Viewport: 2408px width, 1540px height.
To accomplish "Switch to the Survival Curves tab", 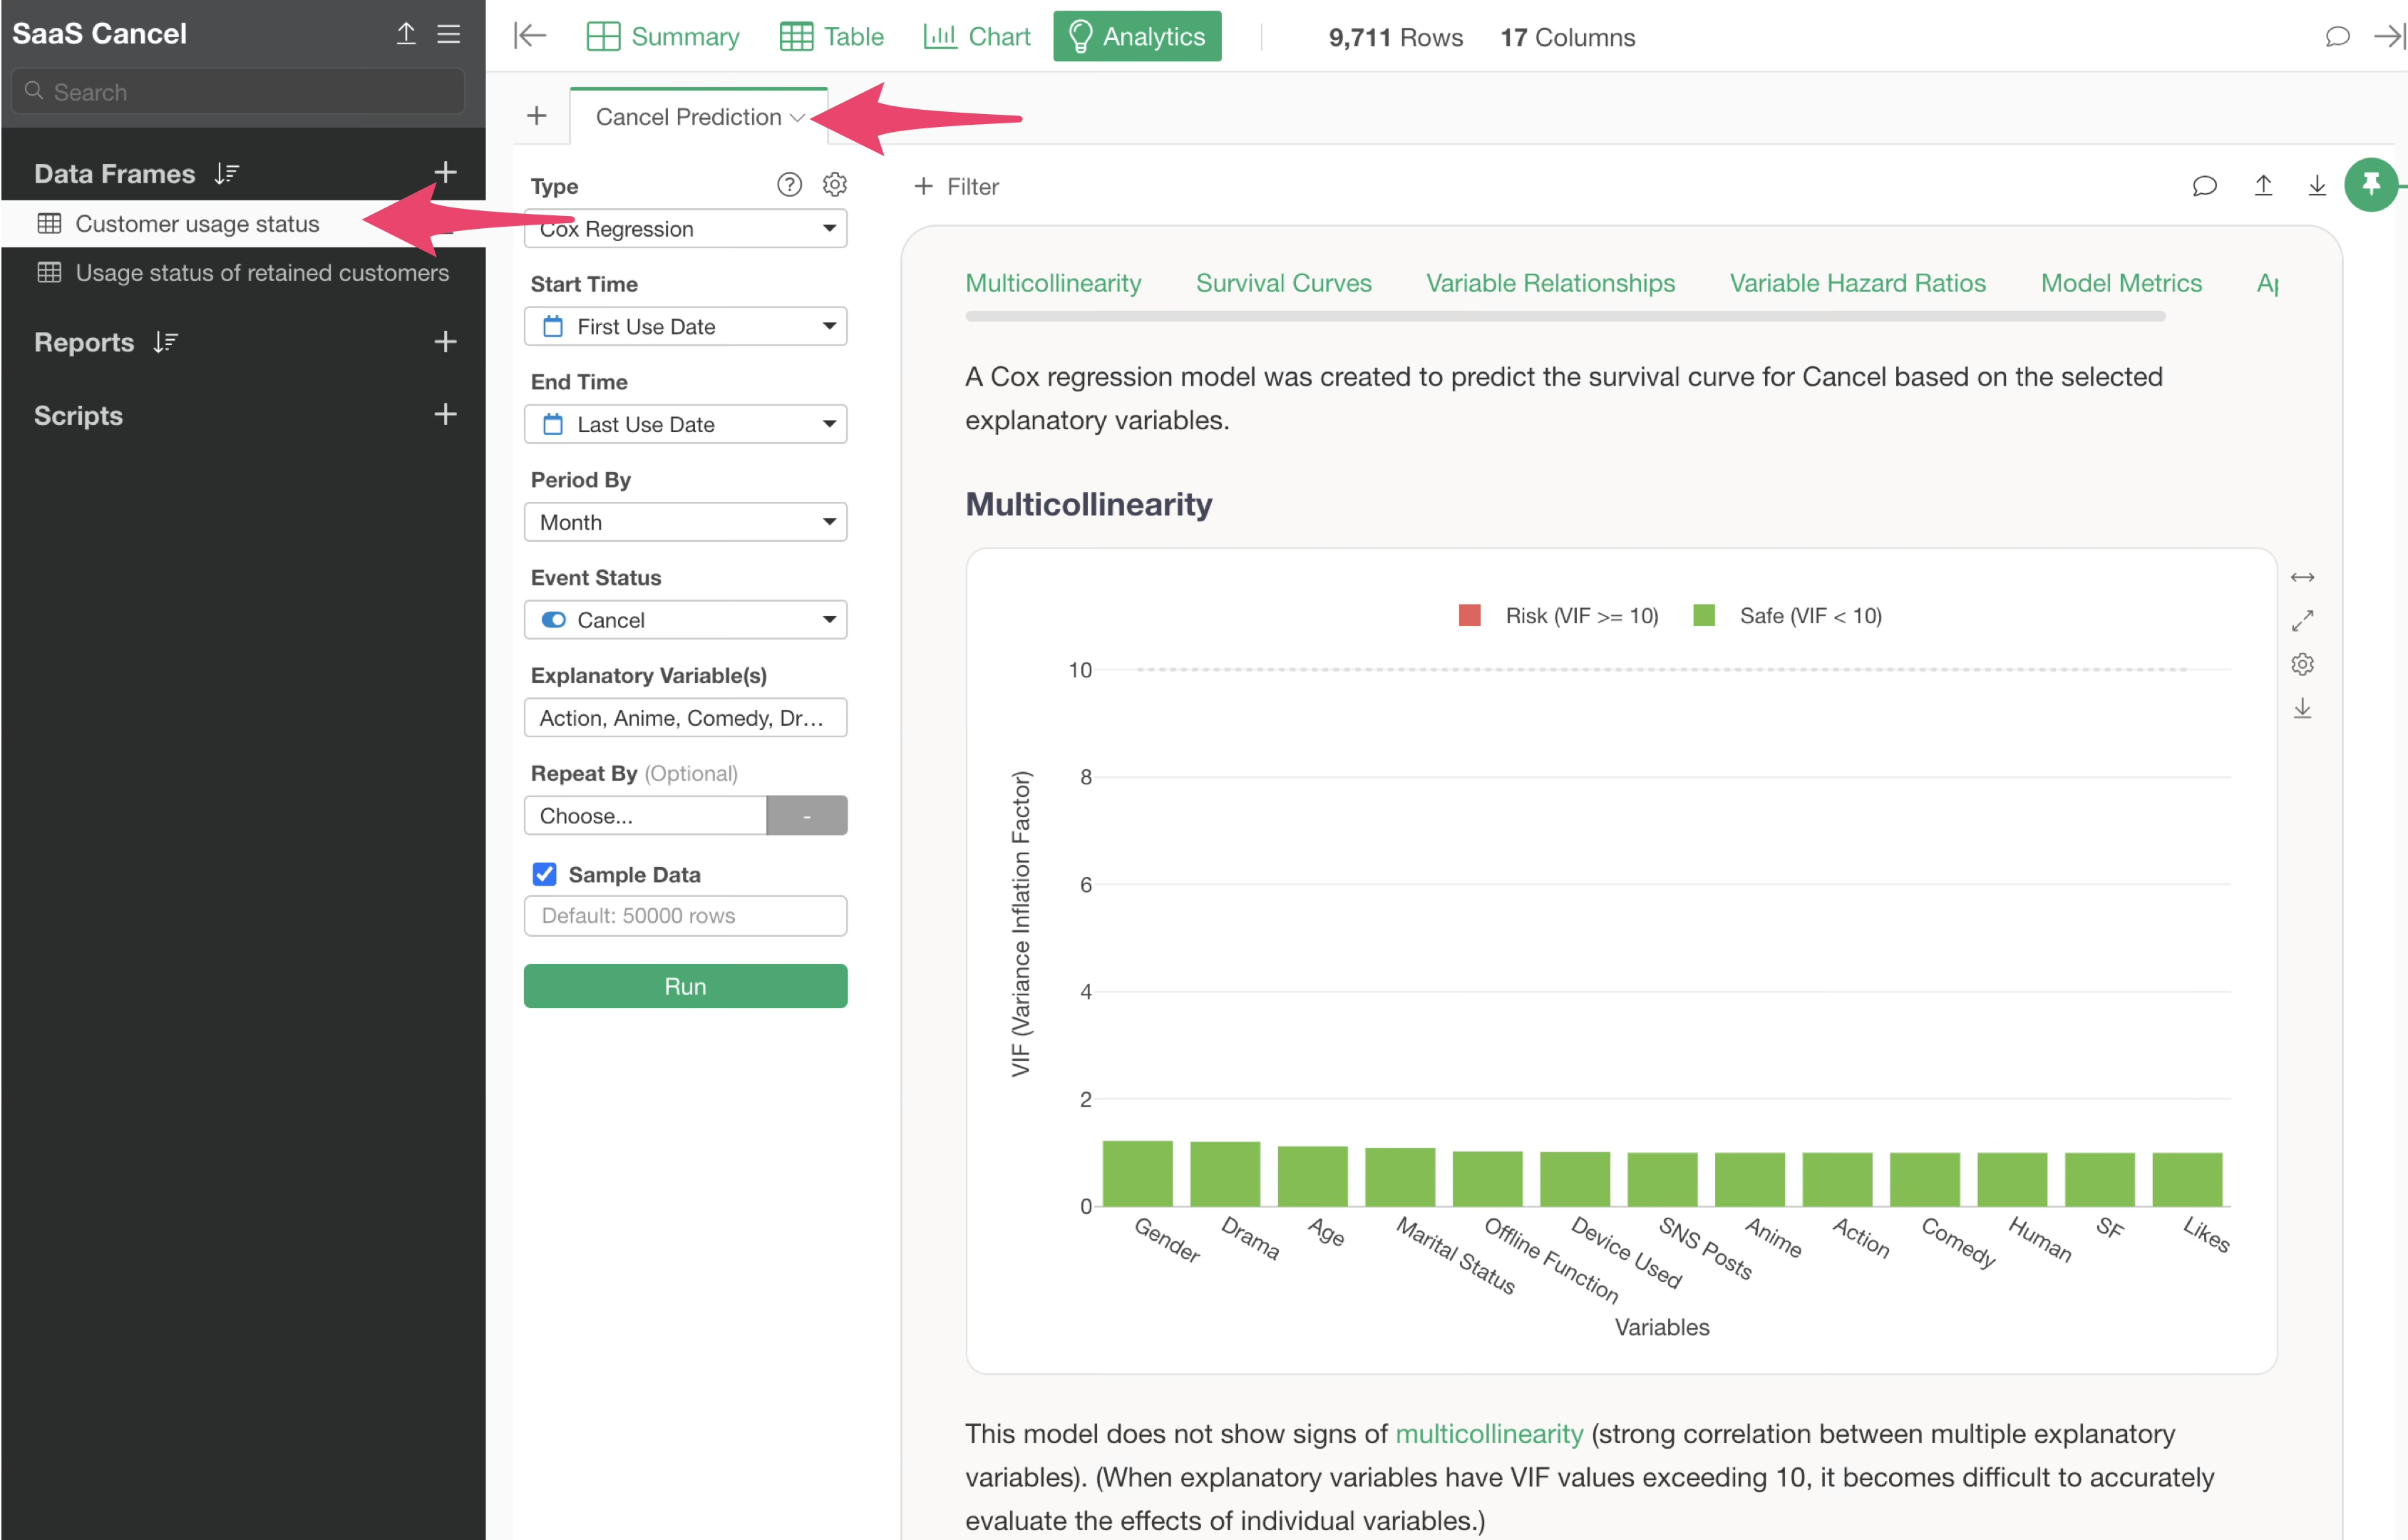I will (1283, 283).
